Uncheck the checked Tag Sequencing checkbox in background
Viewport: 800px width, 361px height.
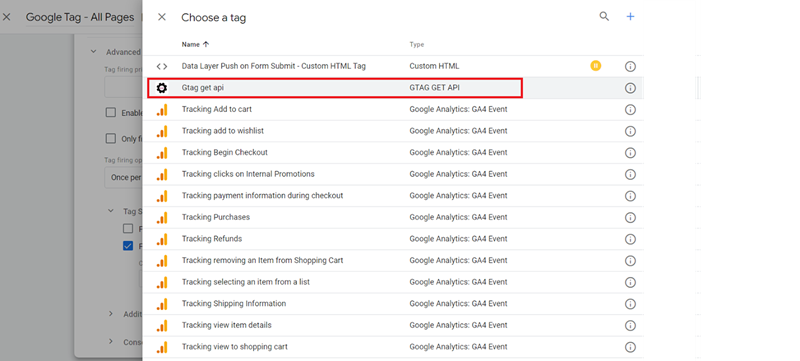tap(128, 246)
